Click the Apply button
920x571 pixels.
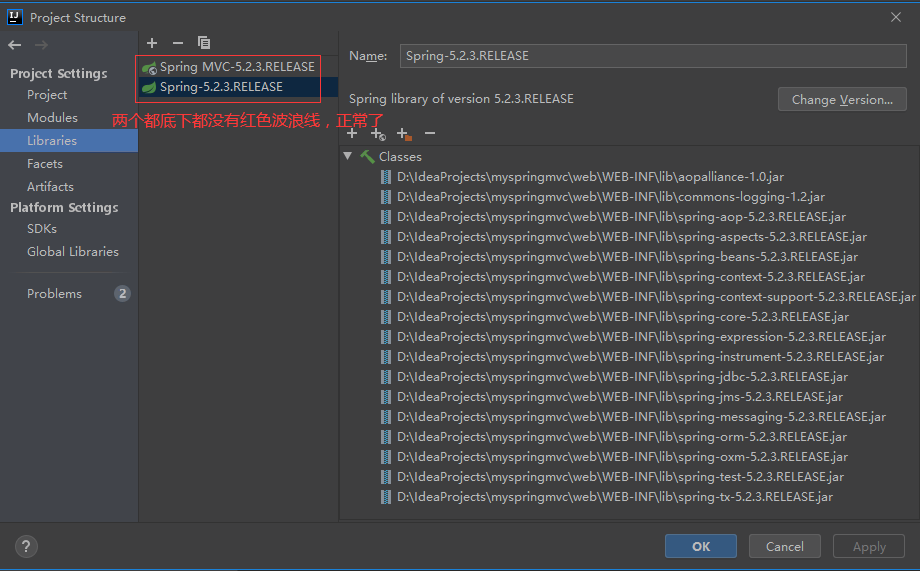[869, 546]
